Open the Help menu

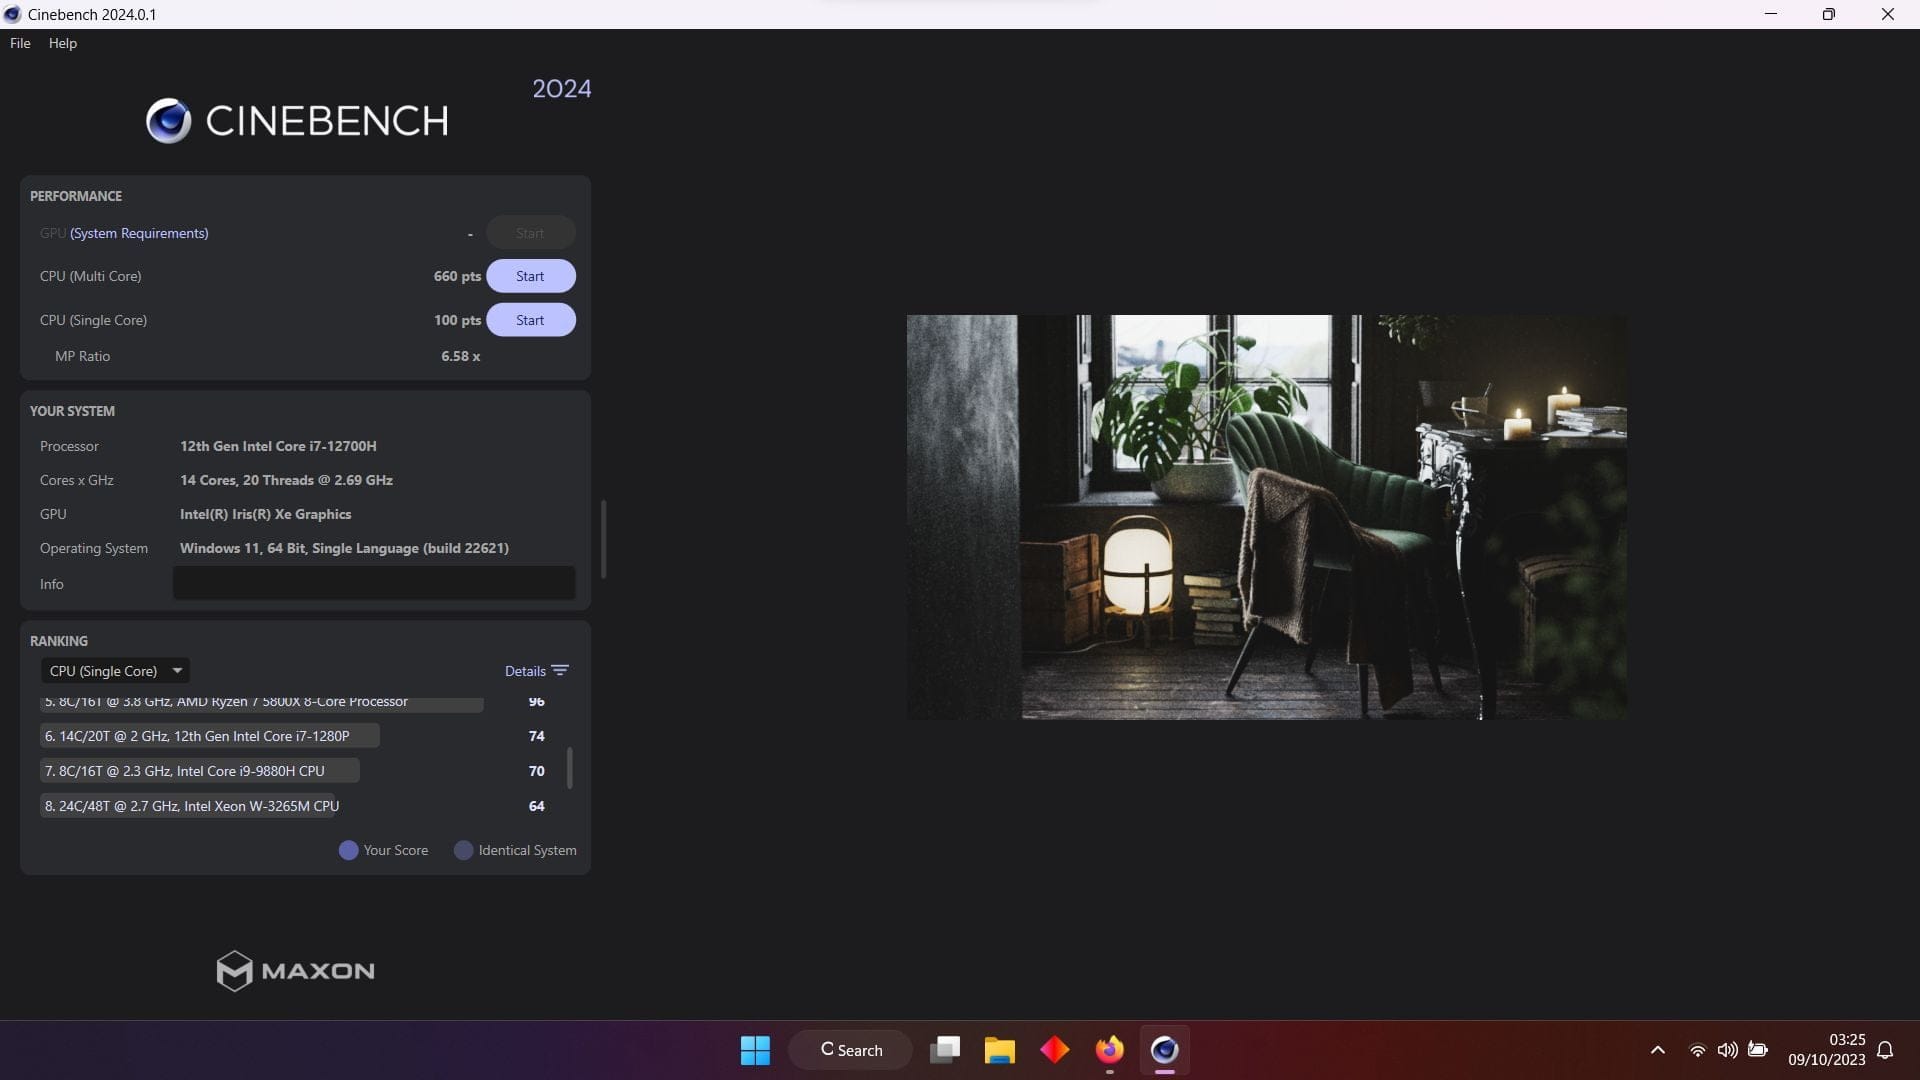62,43
